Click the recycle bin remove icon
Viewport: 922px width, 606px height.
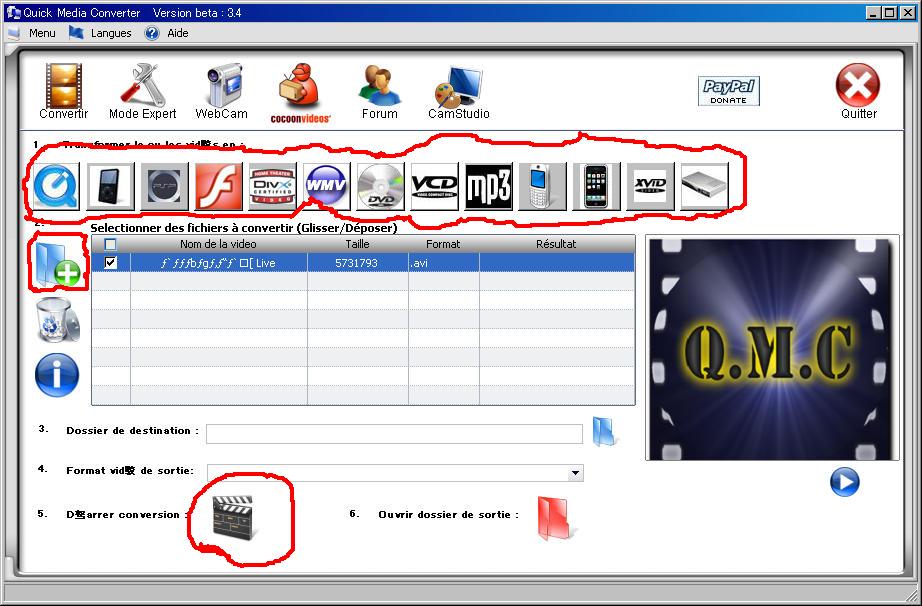(57, 320)
